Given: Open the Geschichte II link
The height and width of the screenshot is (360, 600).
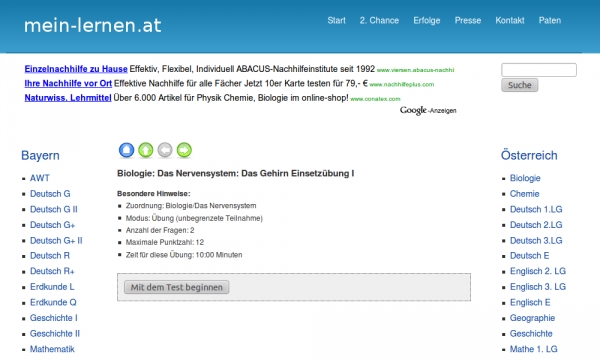Looking at the screenshot, I should pyautogui.click(x=55, y=334).
